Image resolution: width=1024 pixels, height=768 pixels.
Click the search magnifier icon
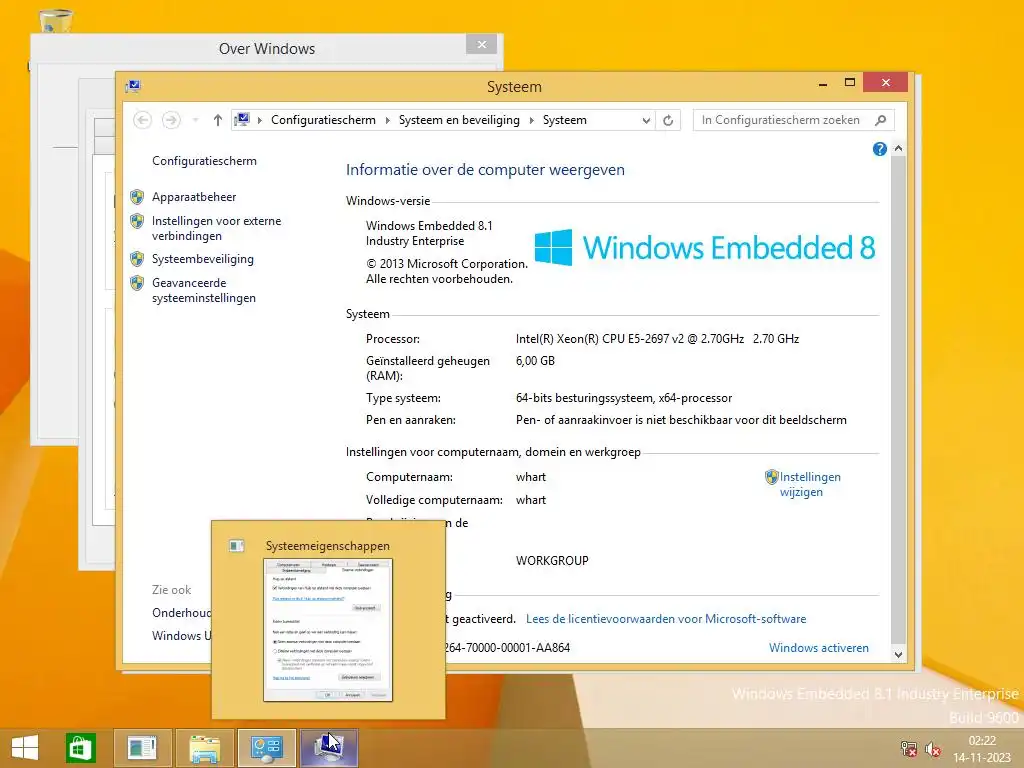pyautogui.click(x=880, y=120)
